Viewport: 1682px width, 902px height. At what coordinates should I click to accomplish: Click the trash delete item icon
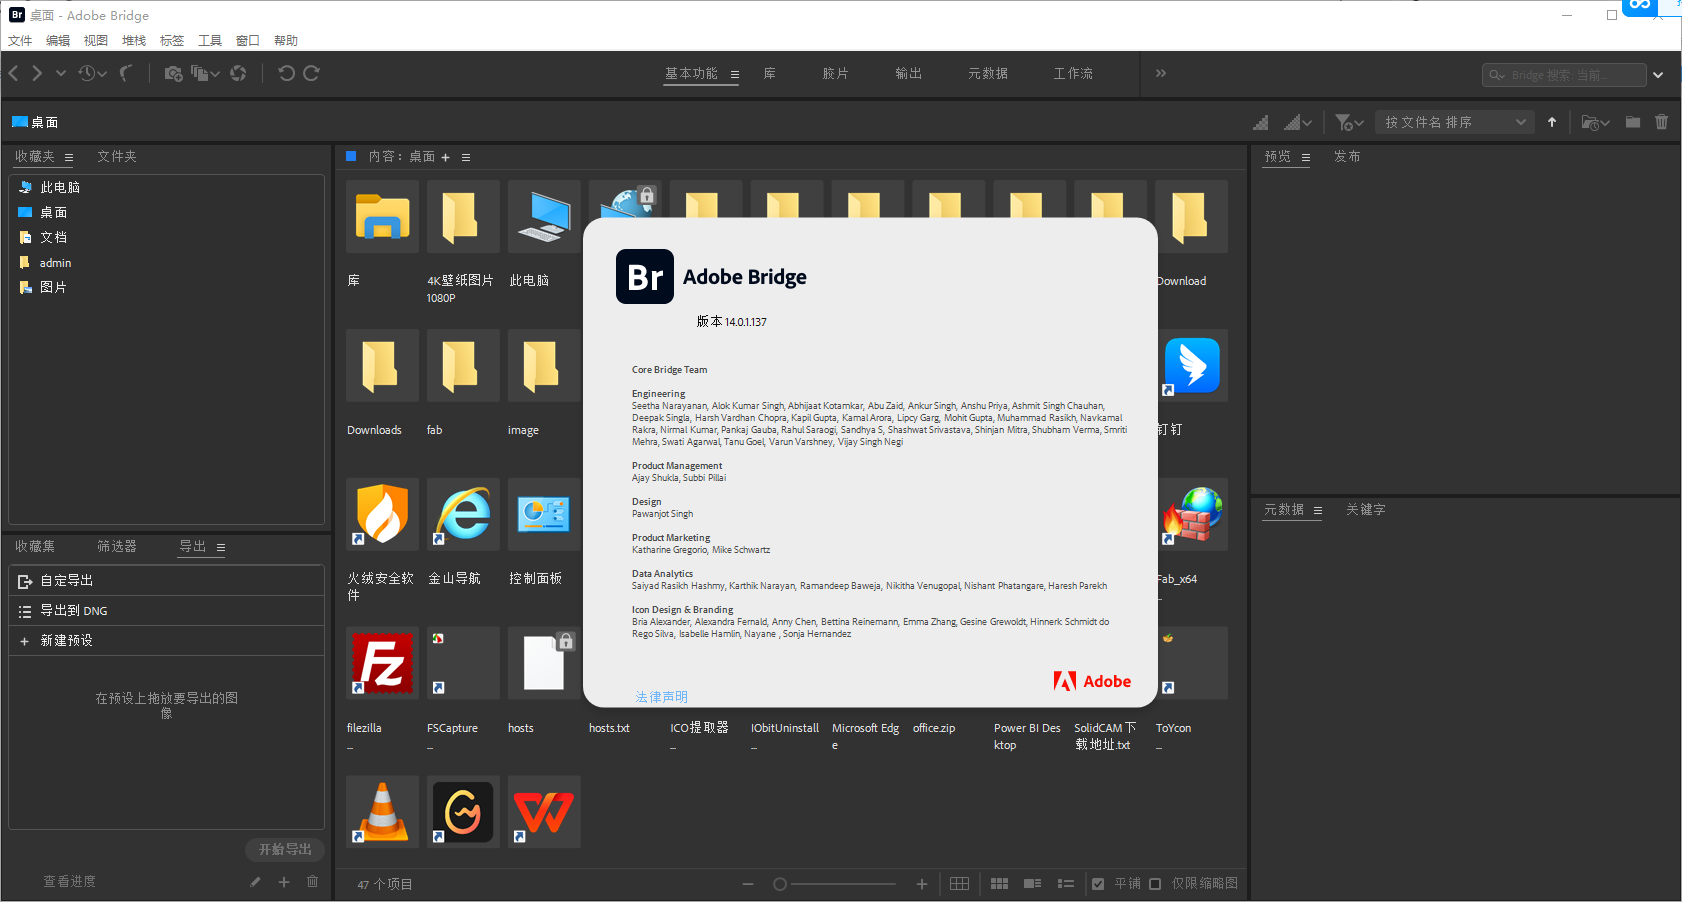click(1662, 122)
